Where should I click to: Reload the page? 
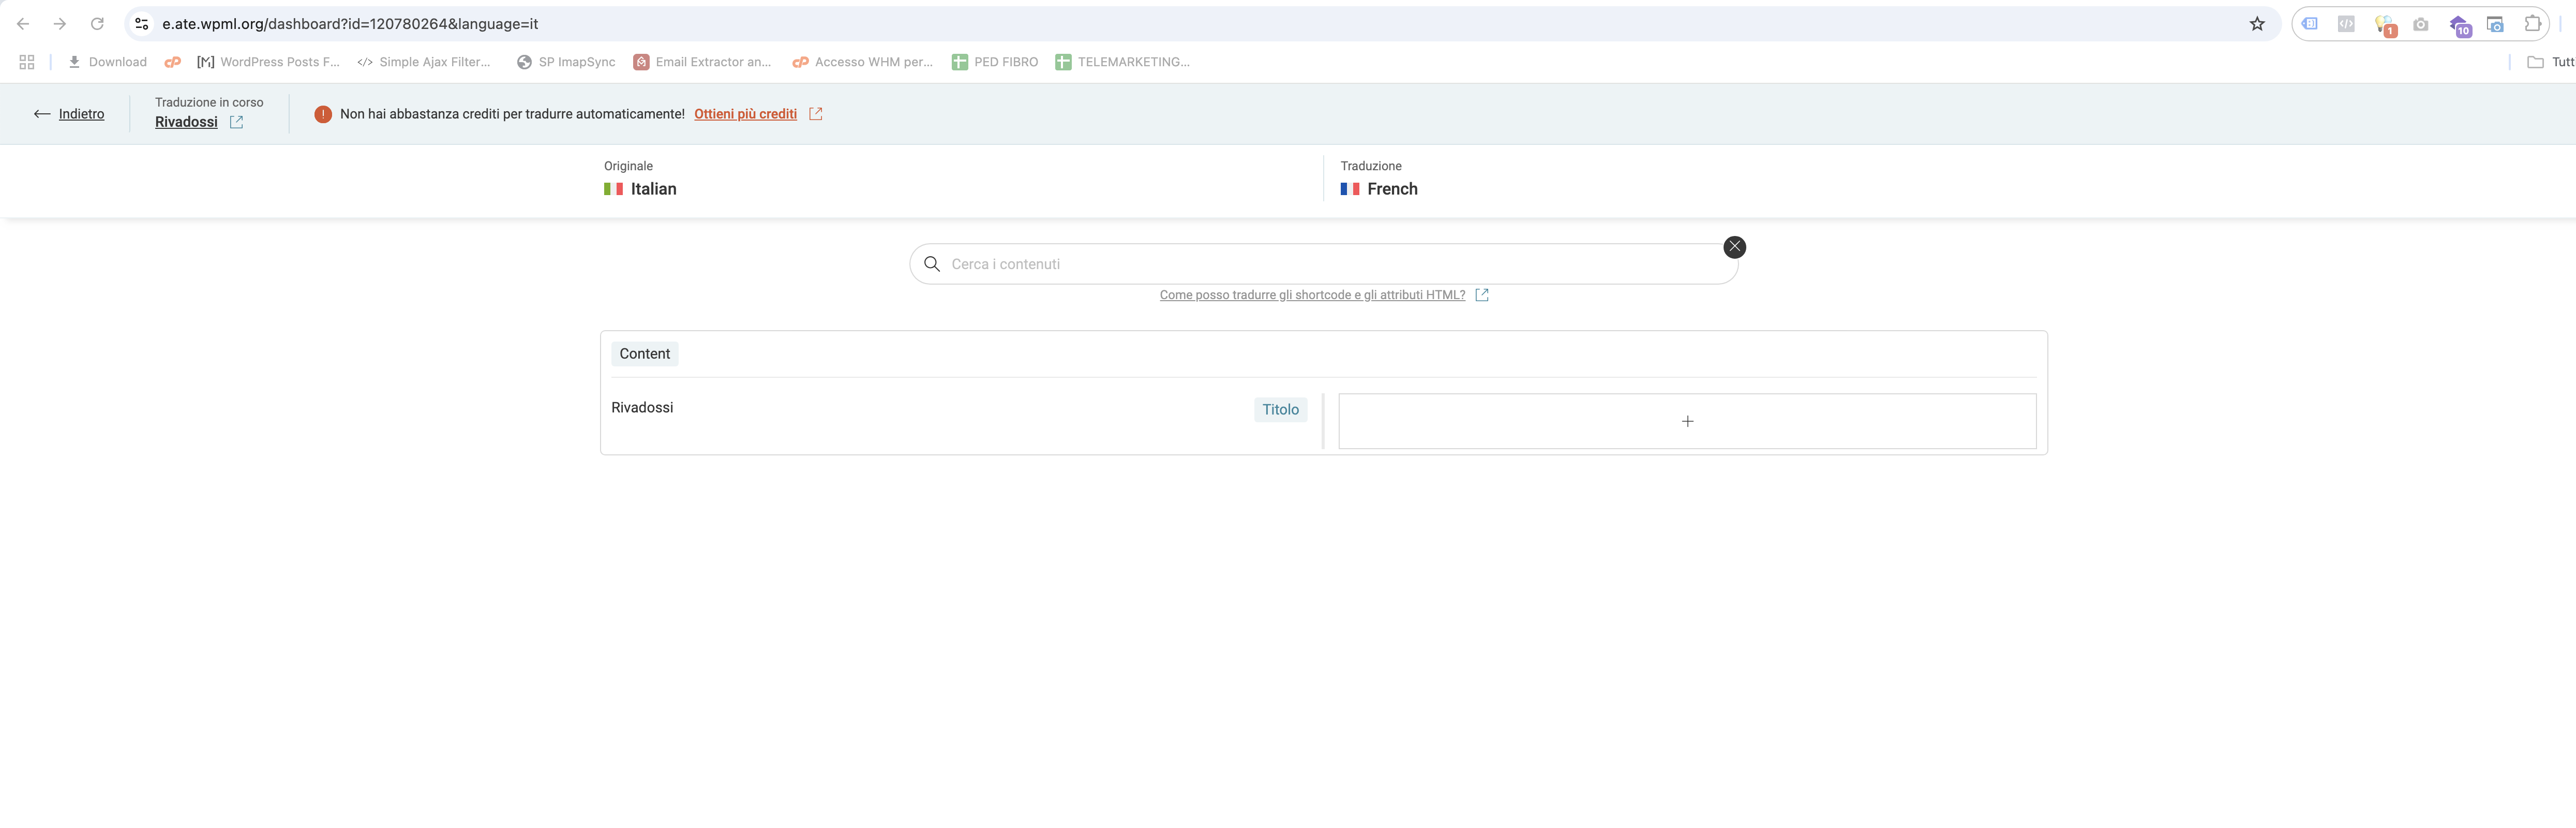(97, 24)
